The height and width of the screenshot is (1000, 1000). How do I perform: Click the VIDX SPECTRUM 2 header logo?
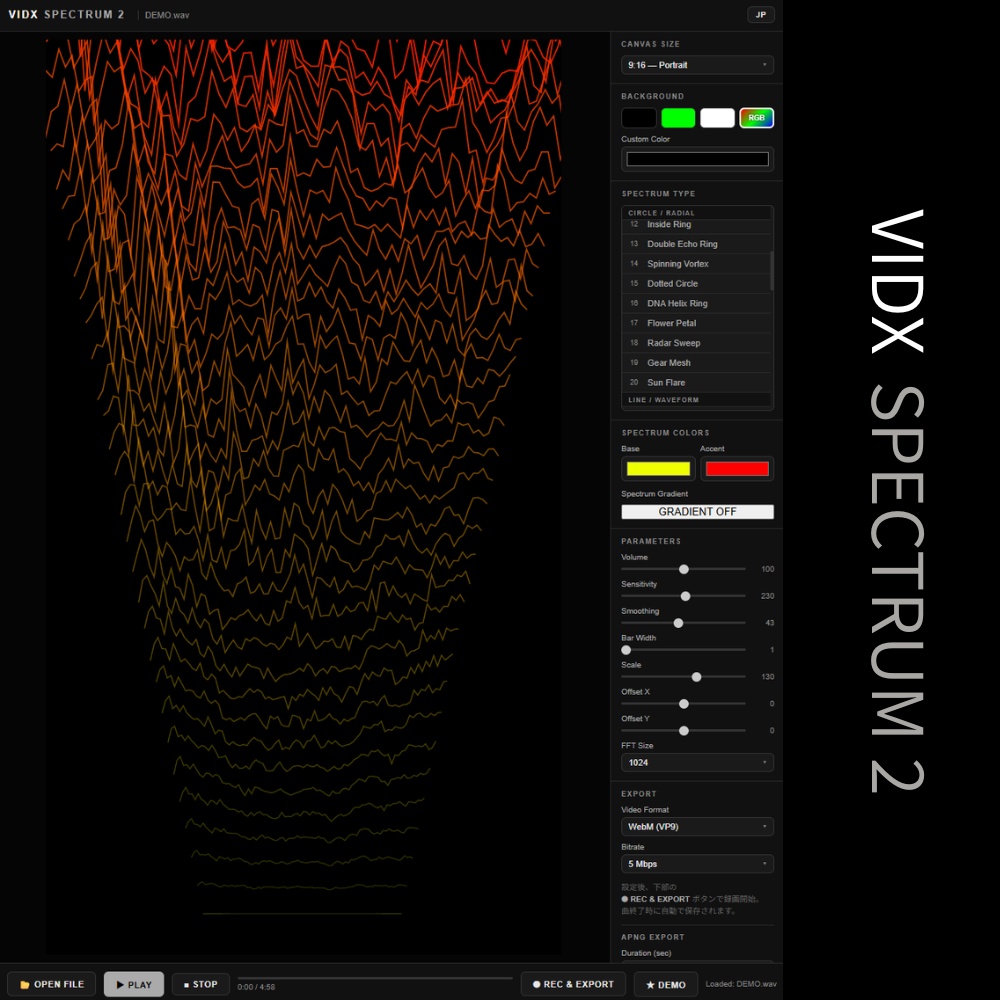[66, 14]
